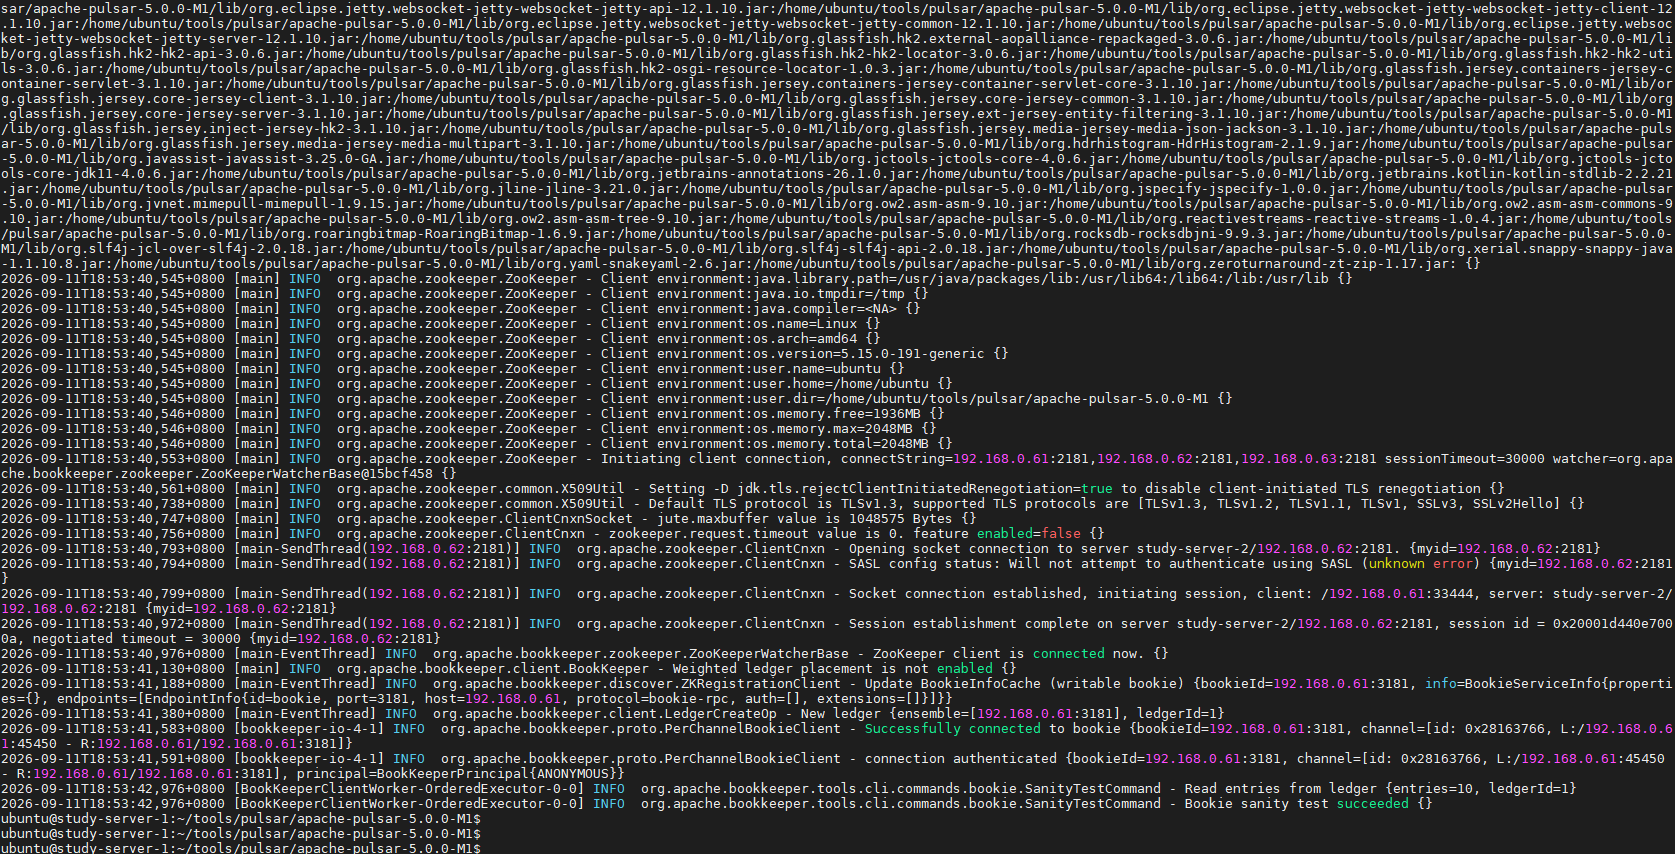Viewport: 1675px width, 854px height.
Task: Select 'Socket connection established' message
Action: (965, 594)
